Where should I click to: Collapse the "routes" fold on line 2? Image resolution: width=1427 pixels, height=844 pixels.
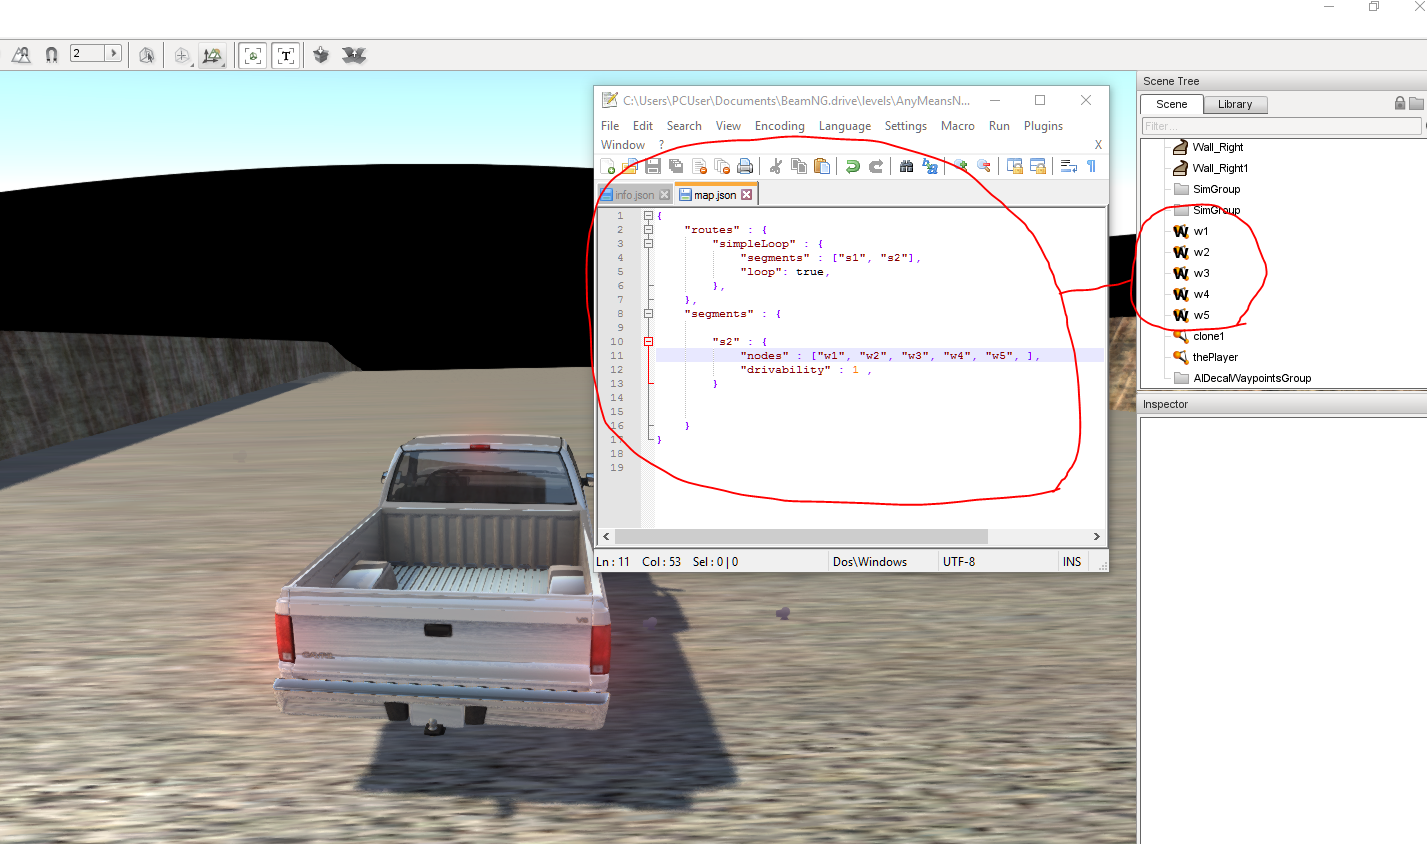point(648,230)
